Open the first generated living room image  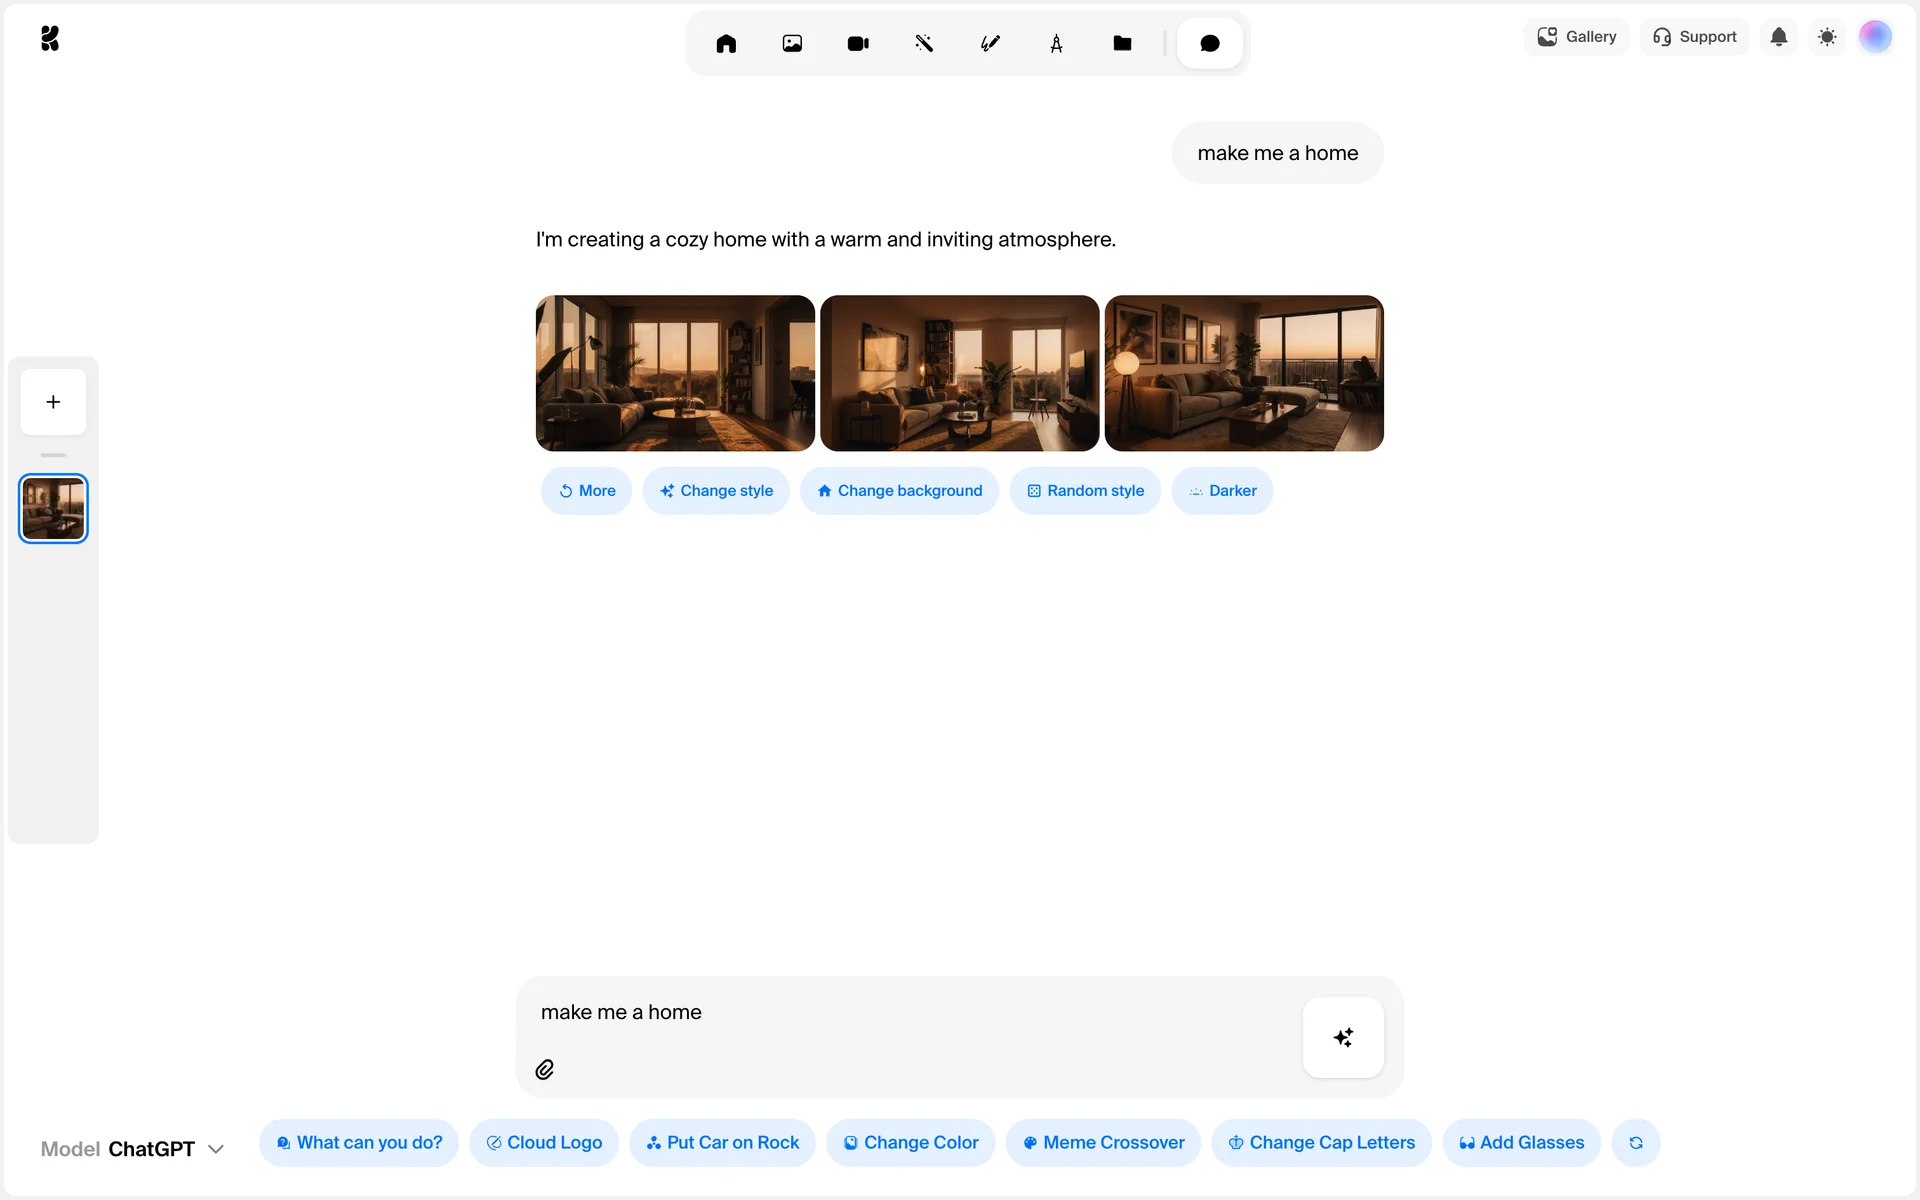point(675,373)
